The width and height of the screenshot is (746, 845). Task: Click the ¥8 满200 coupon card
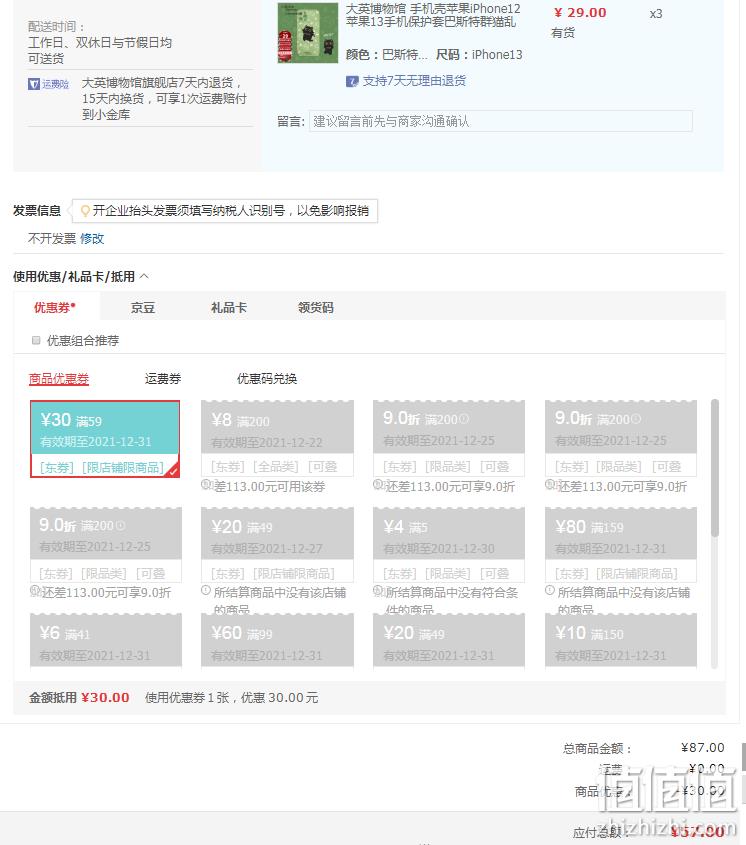tap(278, 439)
